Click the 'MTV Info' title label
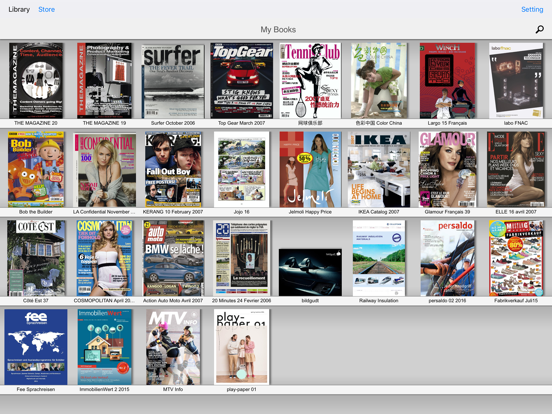This screenshot has width=552, height=414. (173, 389)
